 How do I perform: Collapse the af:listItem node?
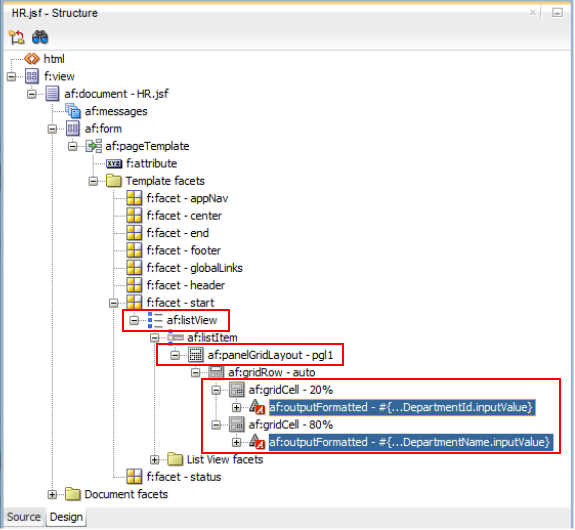coord(155,337)
